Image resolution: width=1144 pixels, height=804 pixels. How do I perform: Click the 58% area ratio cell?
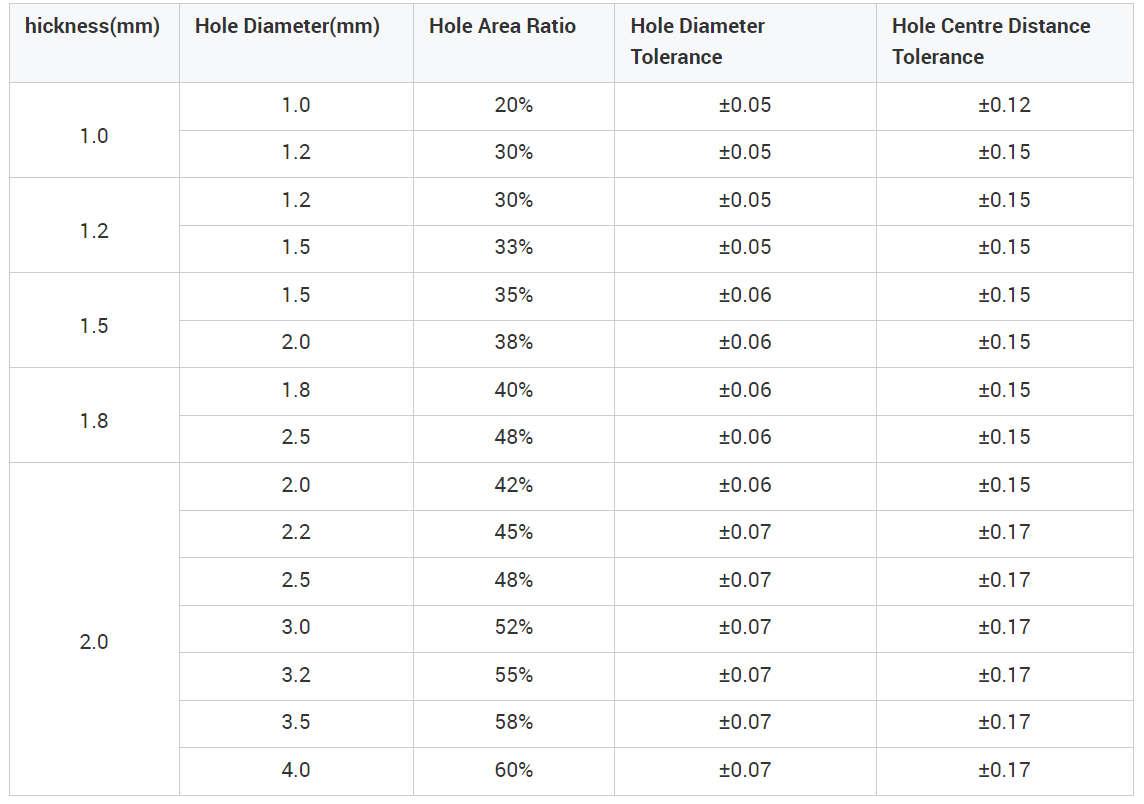pyautogui.click(x=514, y=724)
